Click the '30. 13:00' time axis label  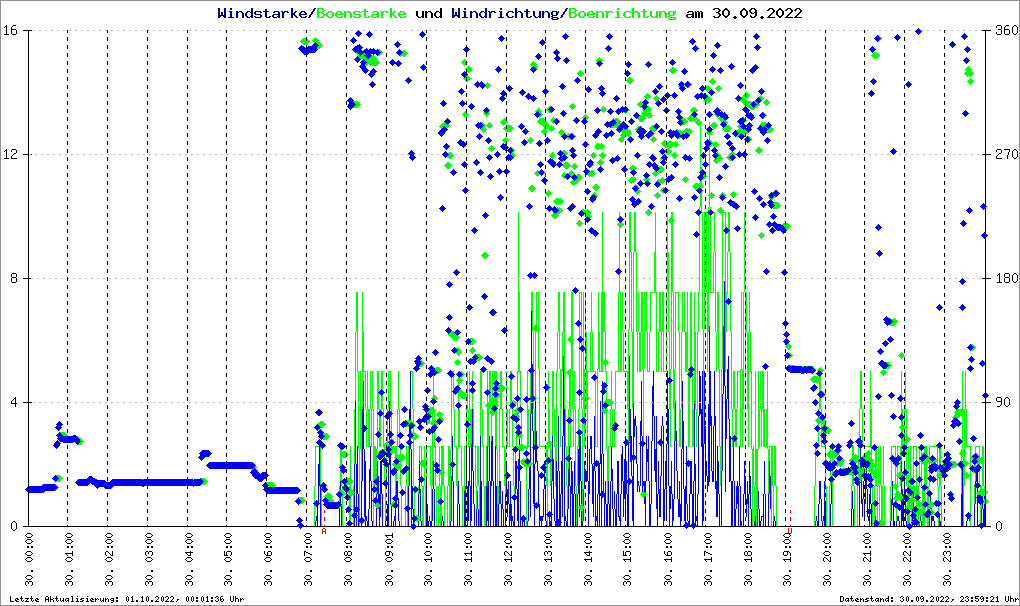tap(548, 560)
